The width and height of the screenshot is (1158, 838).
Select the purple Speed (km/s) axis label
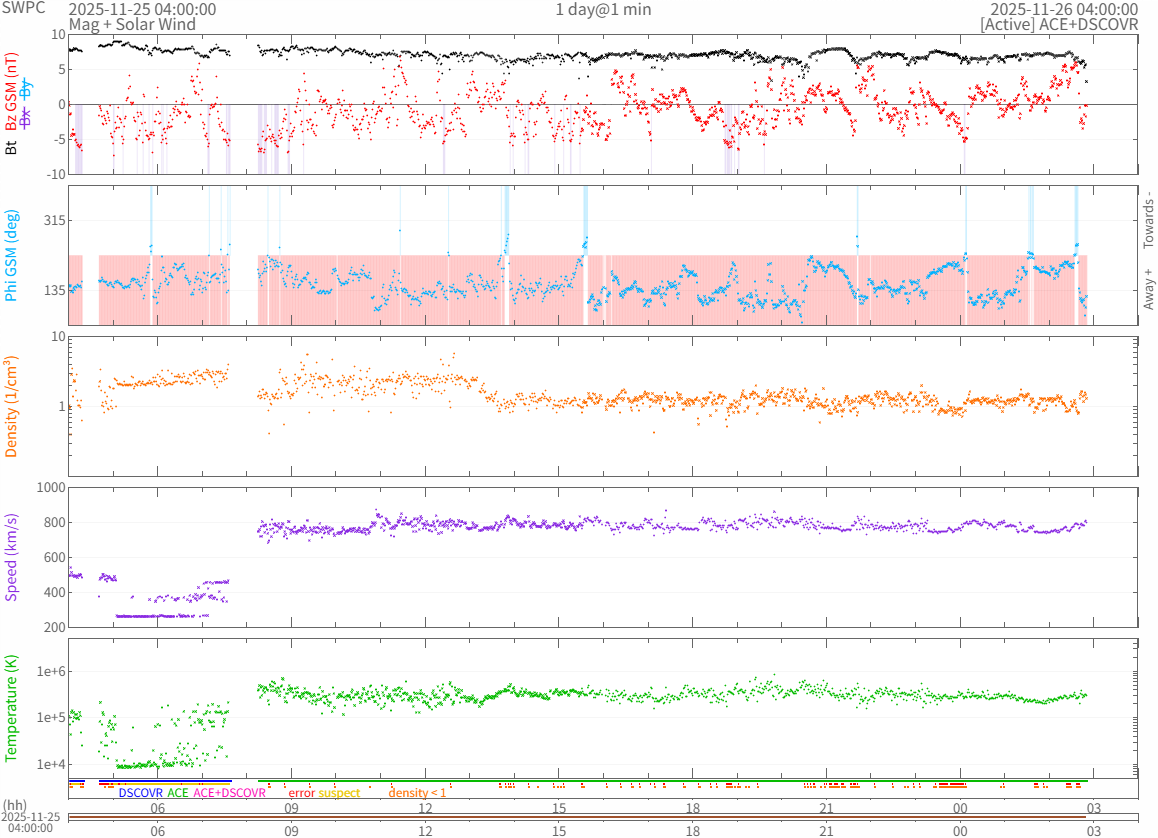tap(12, 557)
